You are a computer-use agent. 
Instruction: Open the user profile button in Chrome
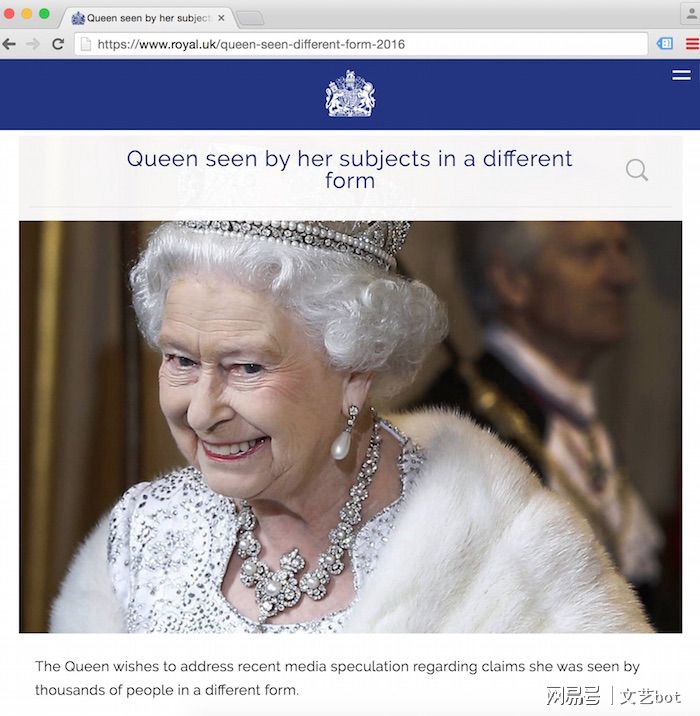[690, 14]
